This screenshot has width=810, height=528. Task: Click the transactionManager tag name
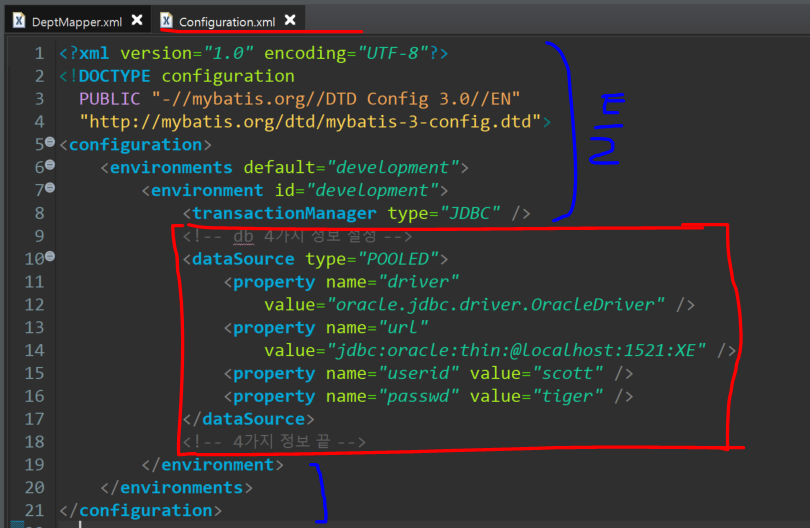tap(285, 213)
